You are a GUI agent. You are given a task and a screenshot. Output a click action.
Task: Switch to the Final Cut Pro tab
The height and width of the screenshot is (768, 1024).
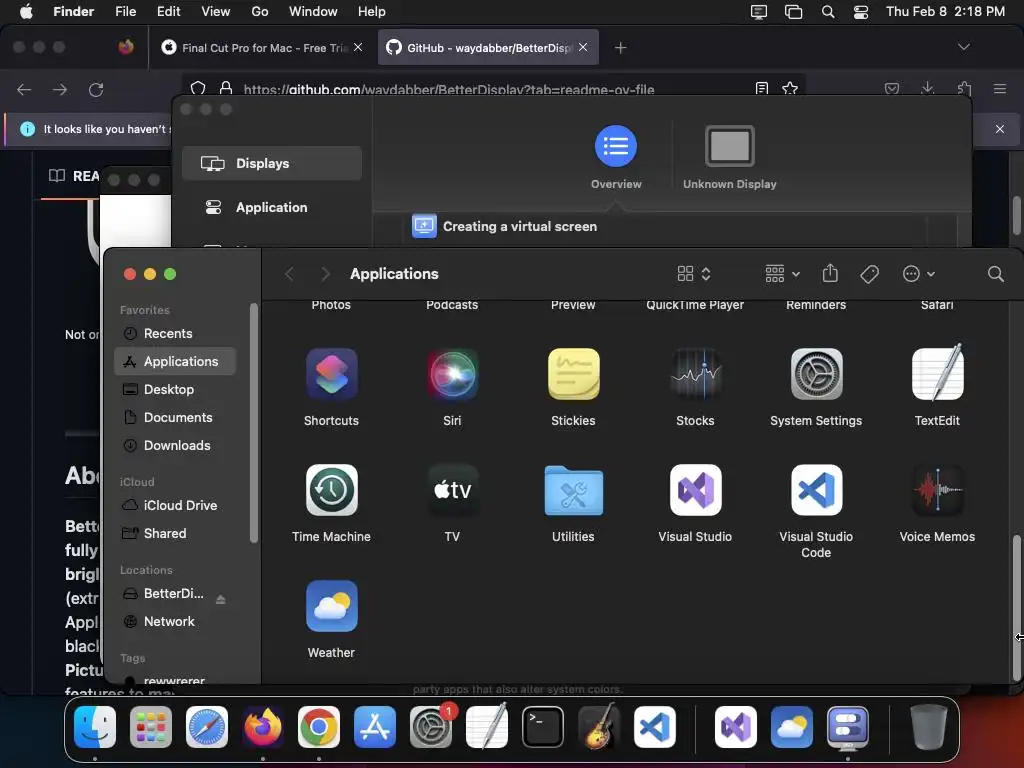(261, 47)
